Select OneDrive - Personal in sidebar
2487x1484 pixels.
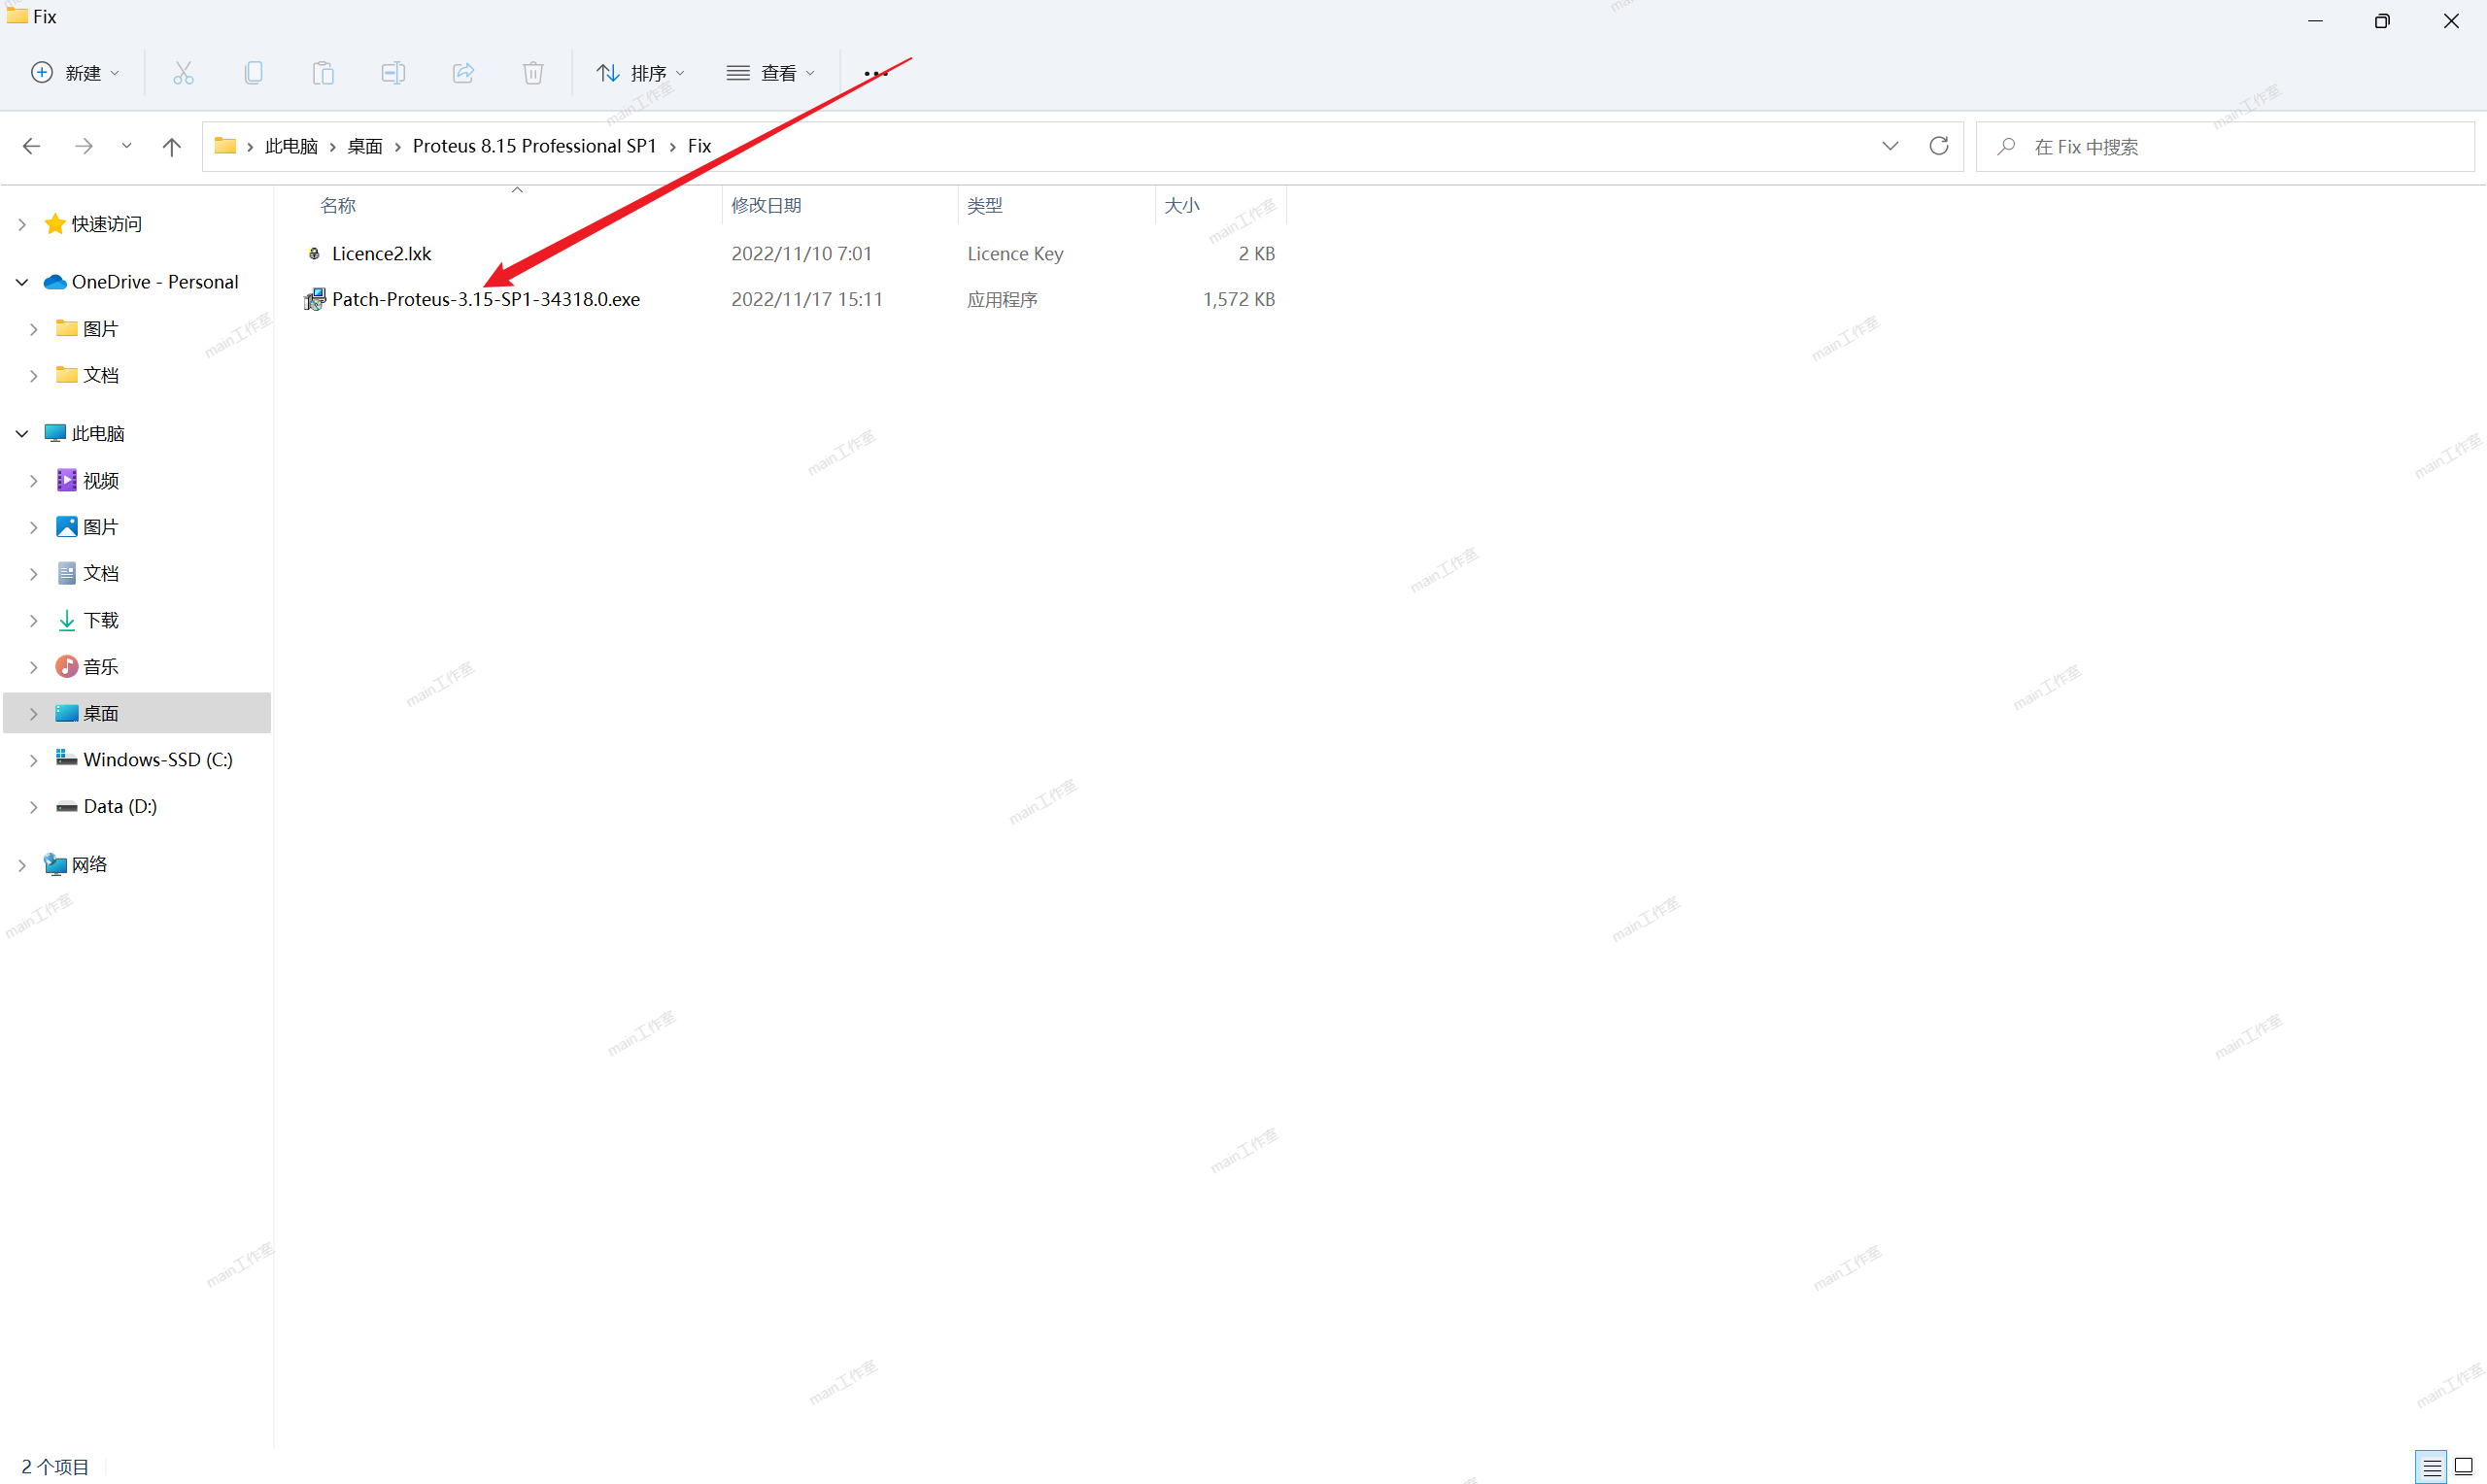pos(155,282)
